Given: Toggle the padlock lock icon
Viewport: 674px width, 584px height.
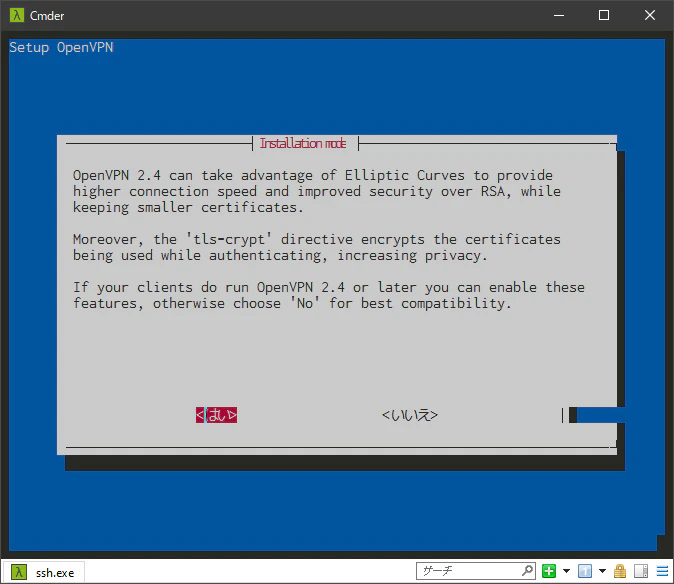Looking at the screenshot, I should click(x=619, y=571).
